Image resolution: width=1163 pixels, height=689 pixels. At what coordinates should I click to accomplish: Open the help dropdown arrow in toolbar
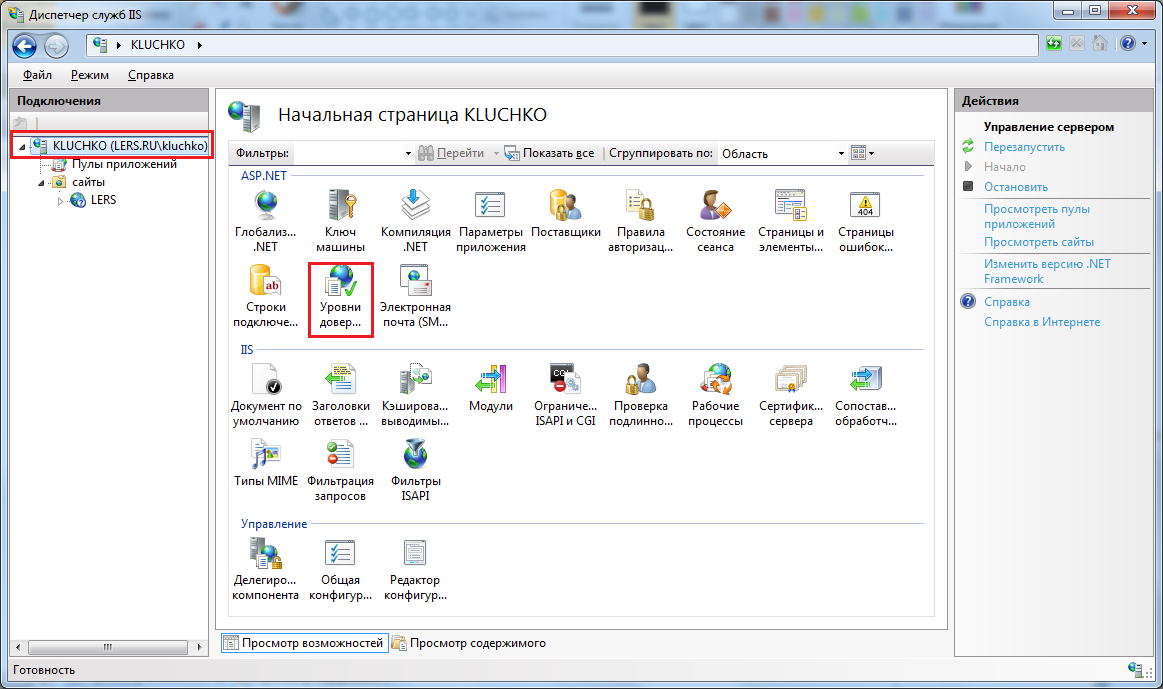[1144, 44]
